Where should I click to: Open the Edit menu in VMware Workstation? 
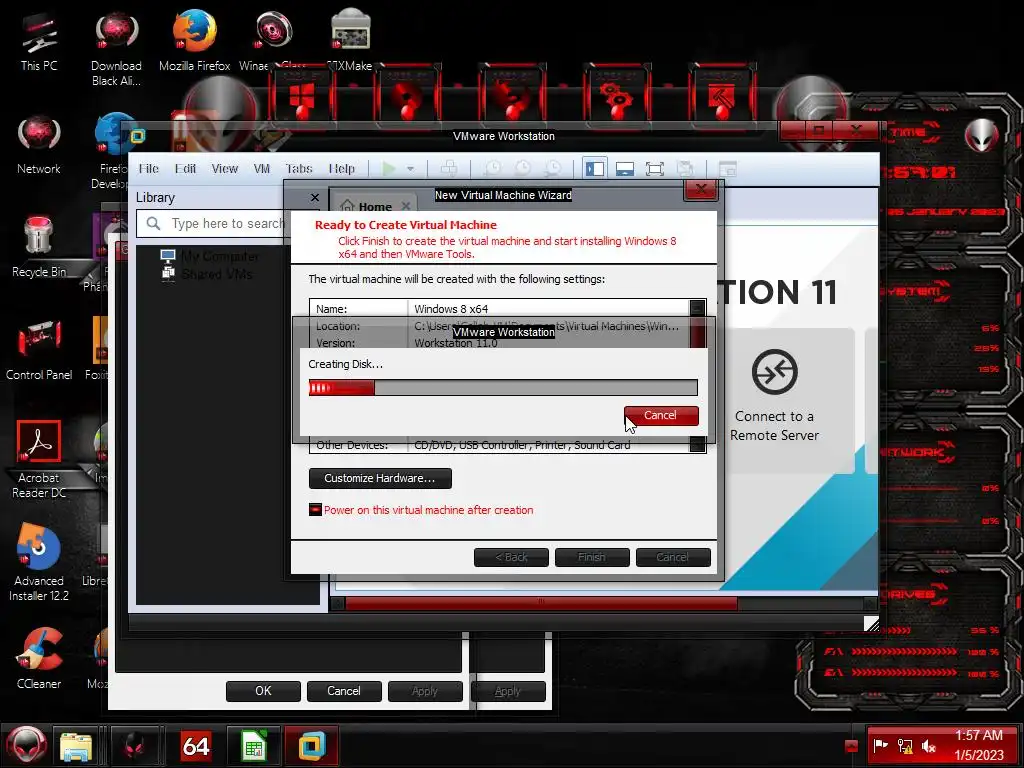click(x=185, y=168)
